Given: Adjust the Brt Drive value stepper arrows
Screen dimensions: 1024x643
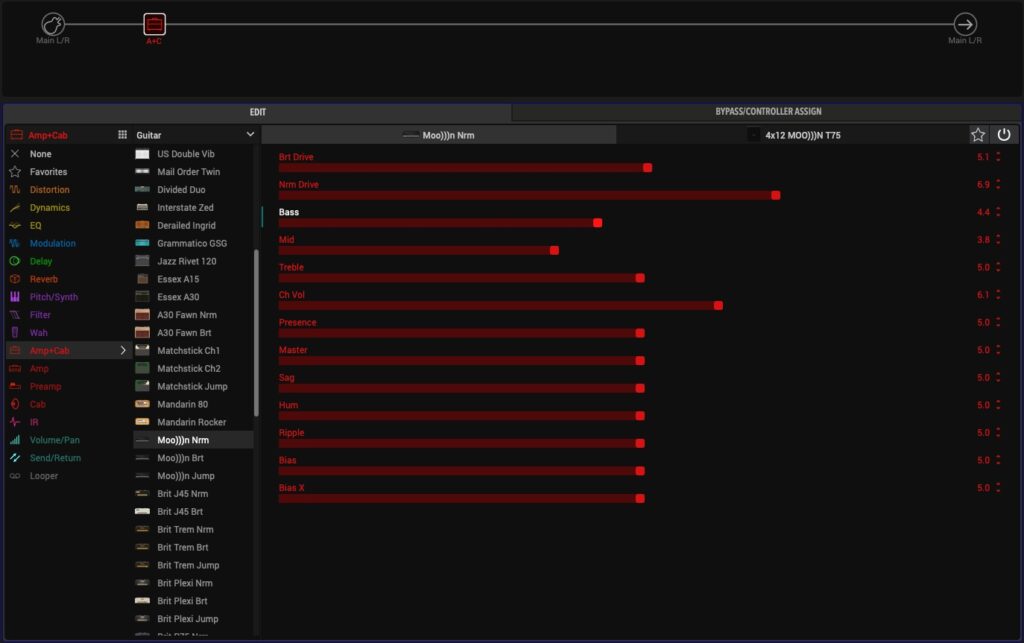Looking at the screenshot, I should 998,157.
